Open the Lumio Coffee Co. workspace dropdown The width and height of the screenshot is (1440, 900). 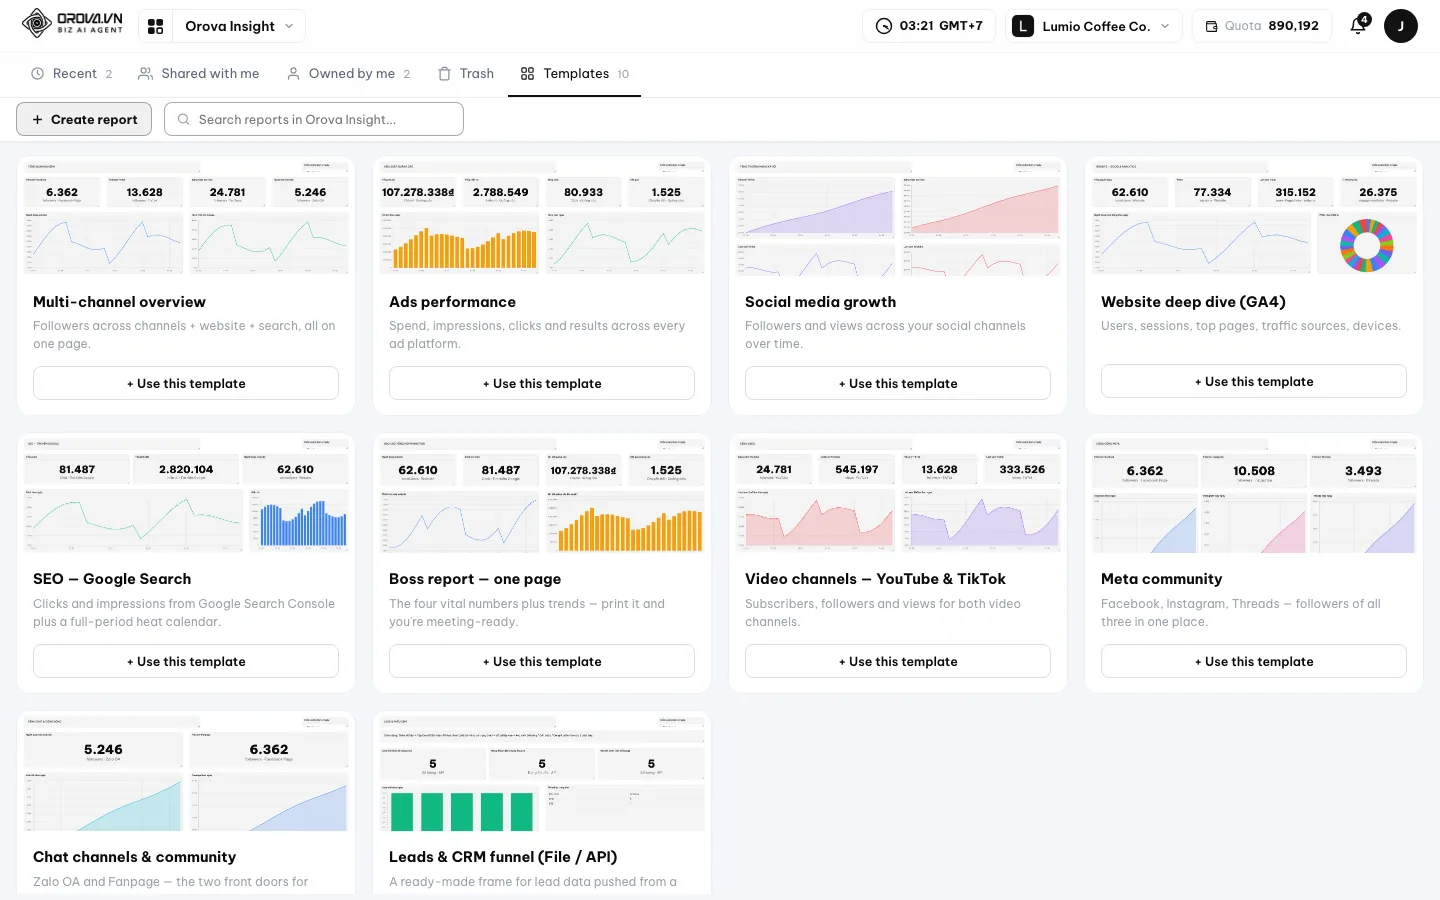pos(1093,26)
